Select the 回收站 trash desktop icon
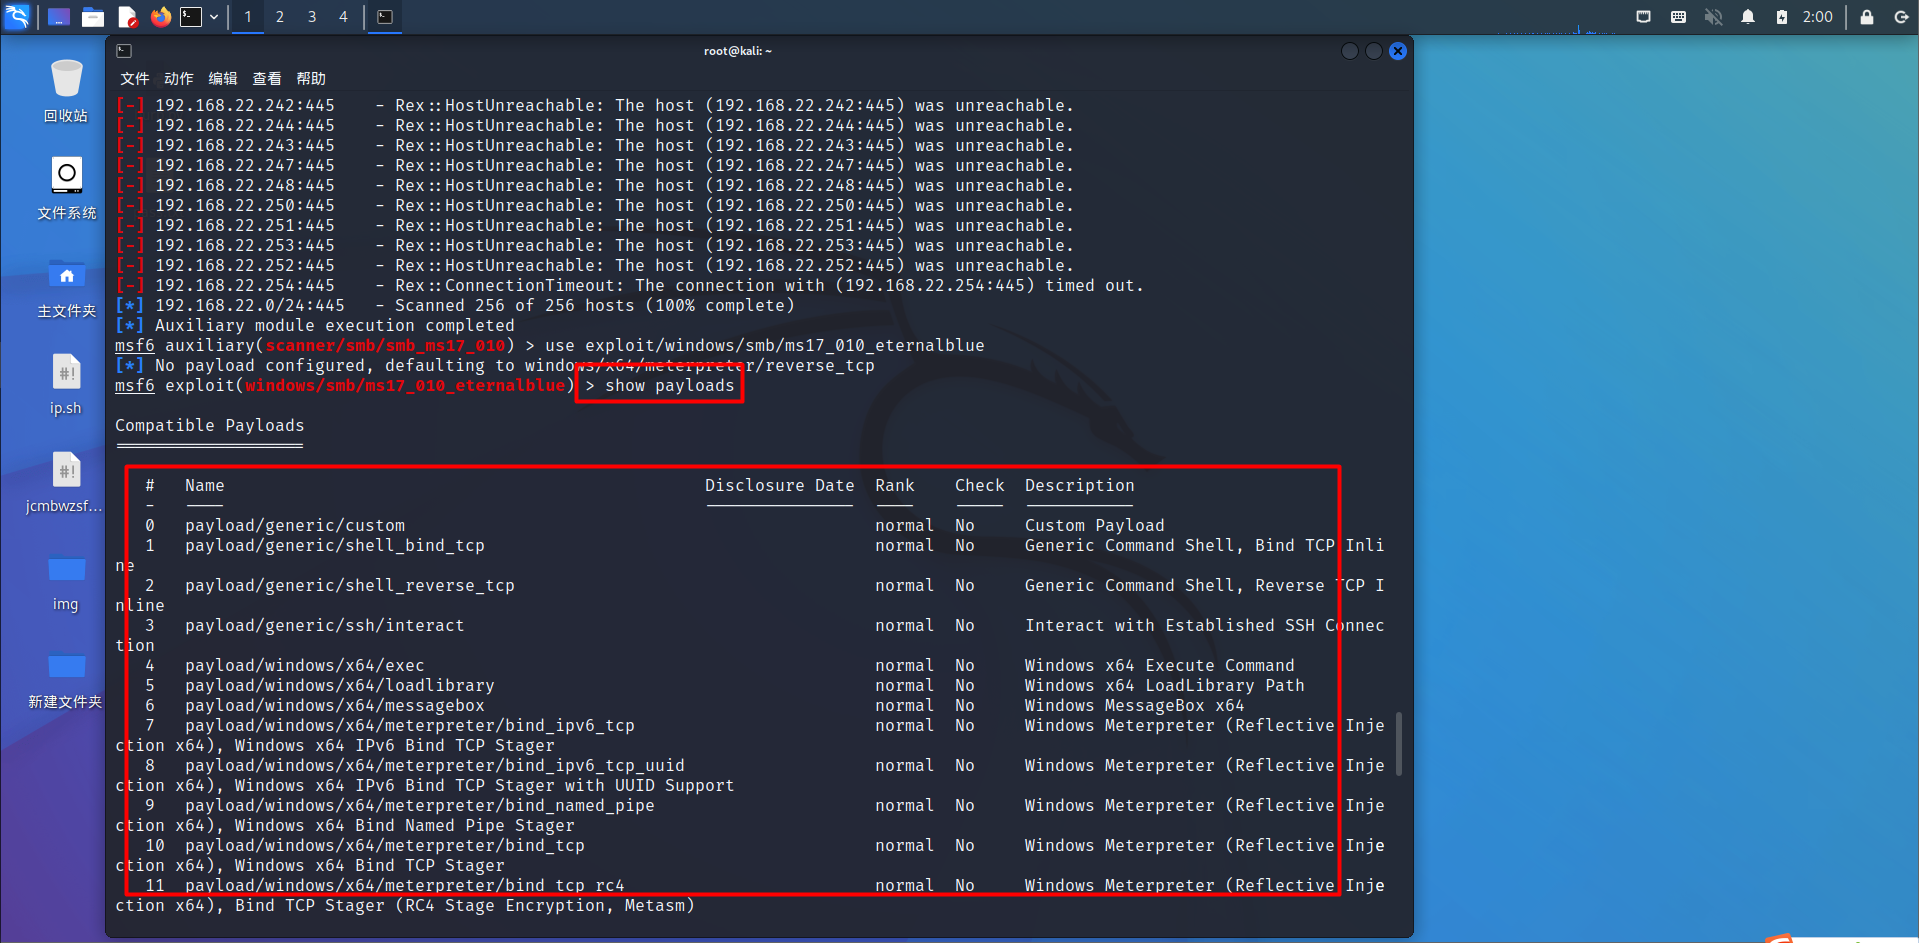This screenshot has width=1919, height=943. pos(66,91)
